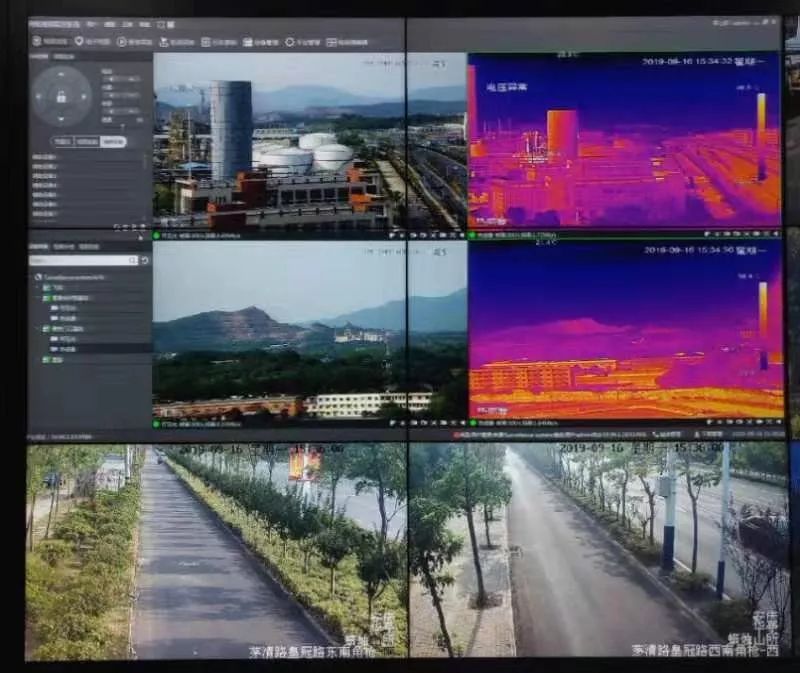Expand the root node of the device tree
This screenshot has width=800, height=673.
(x=37, y=277)
